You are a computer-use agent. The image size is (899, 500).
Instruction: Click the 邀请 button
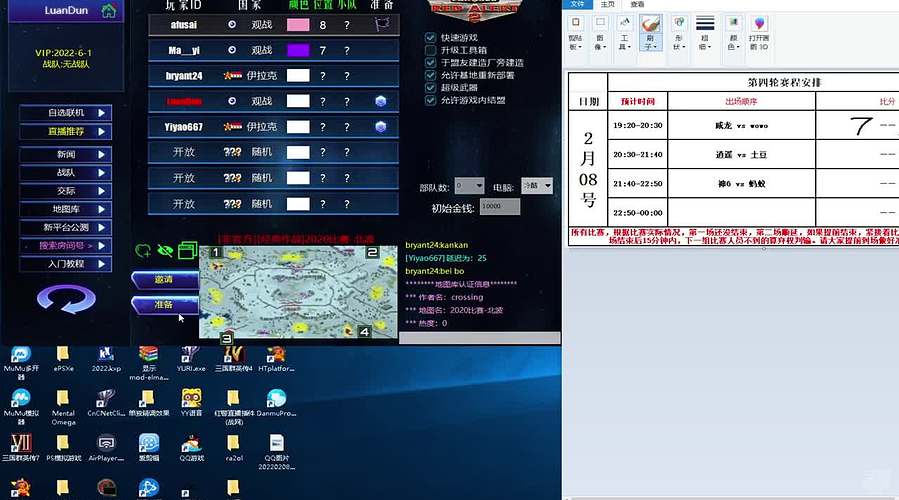pos(164,279)
